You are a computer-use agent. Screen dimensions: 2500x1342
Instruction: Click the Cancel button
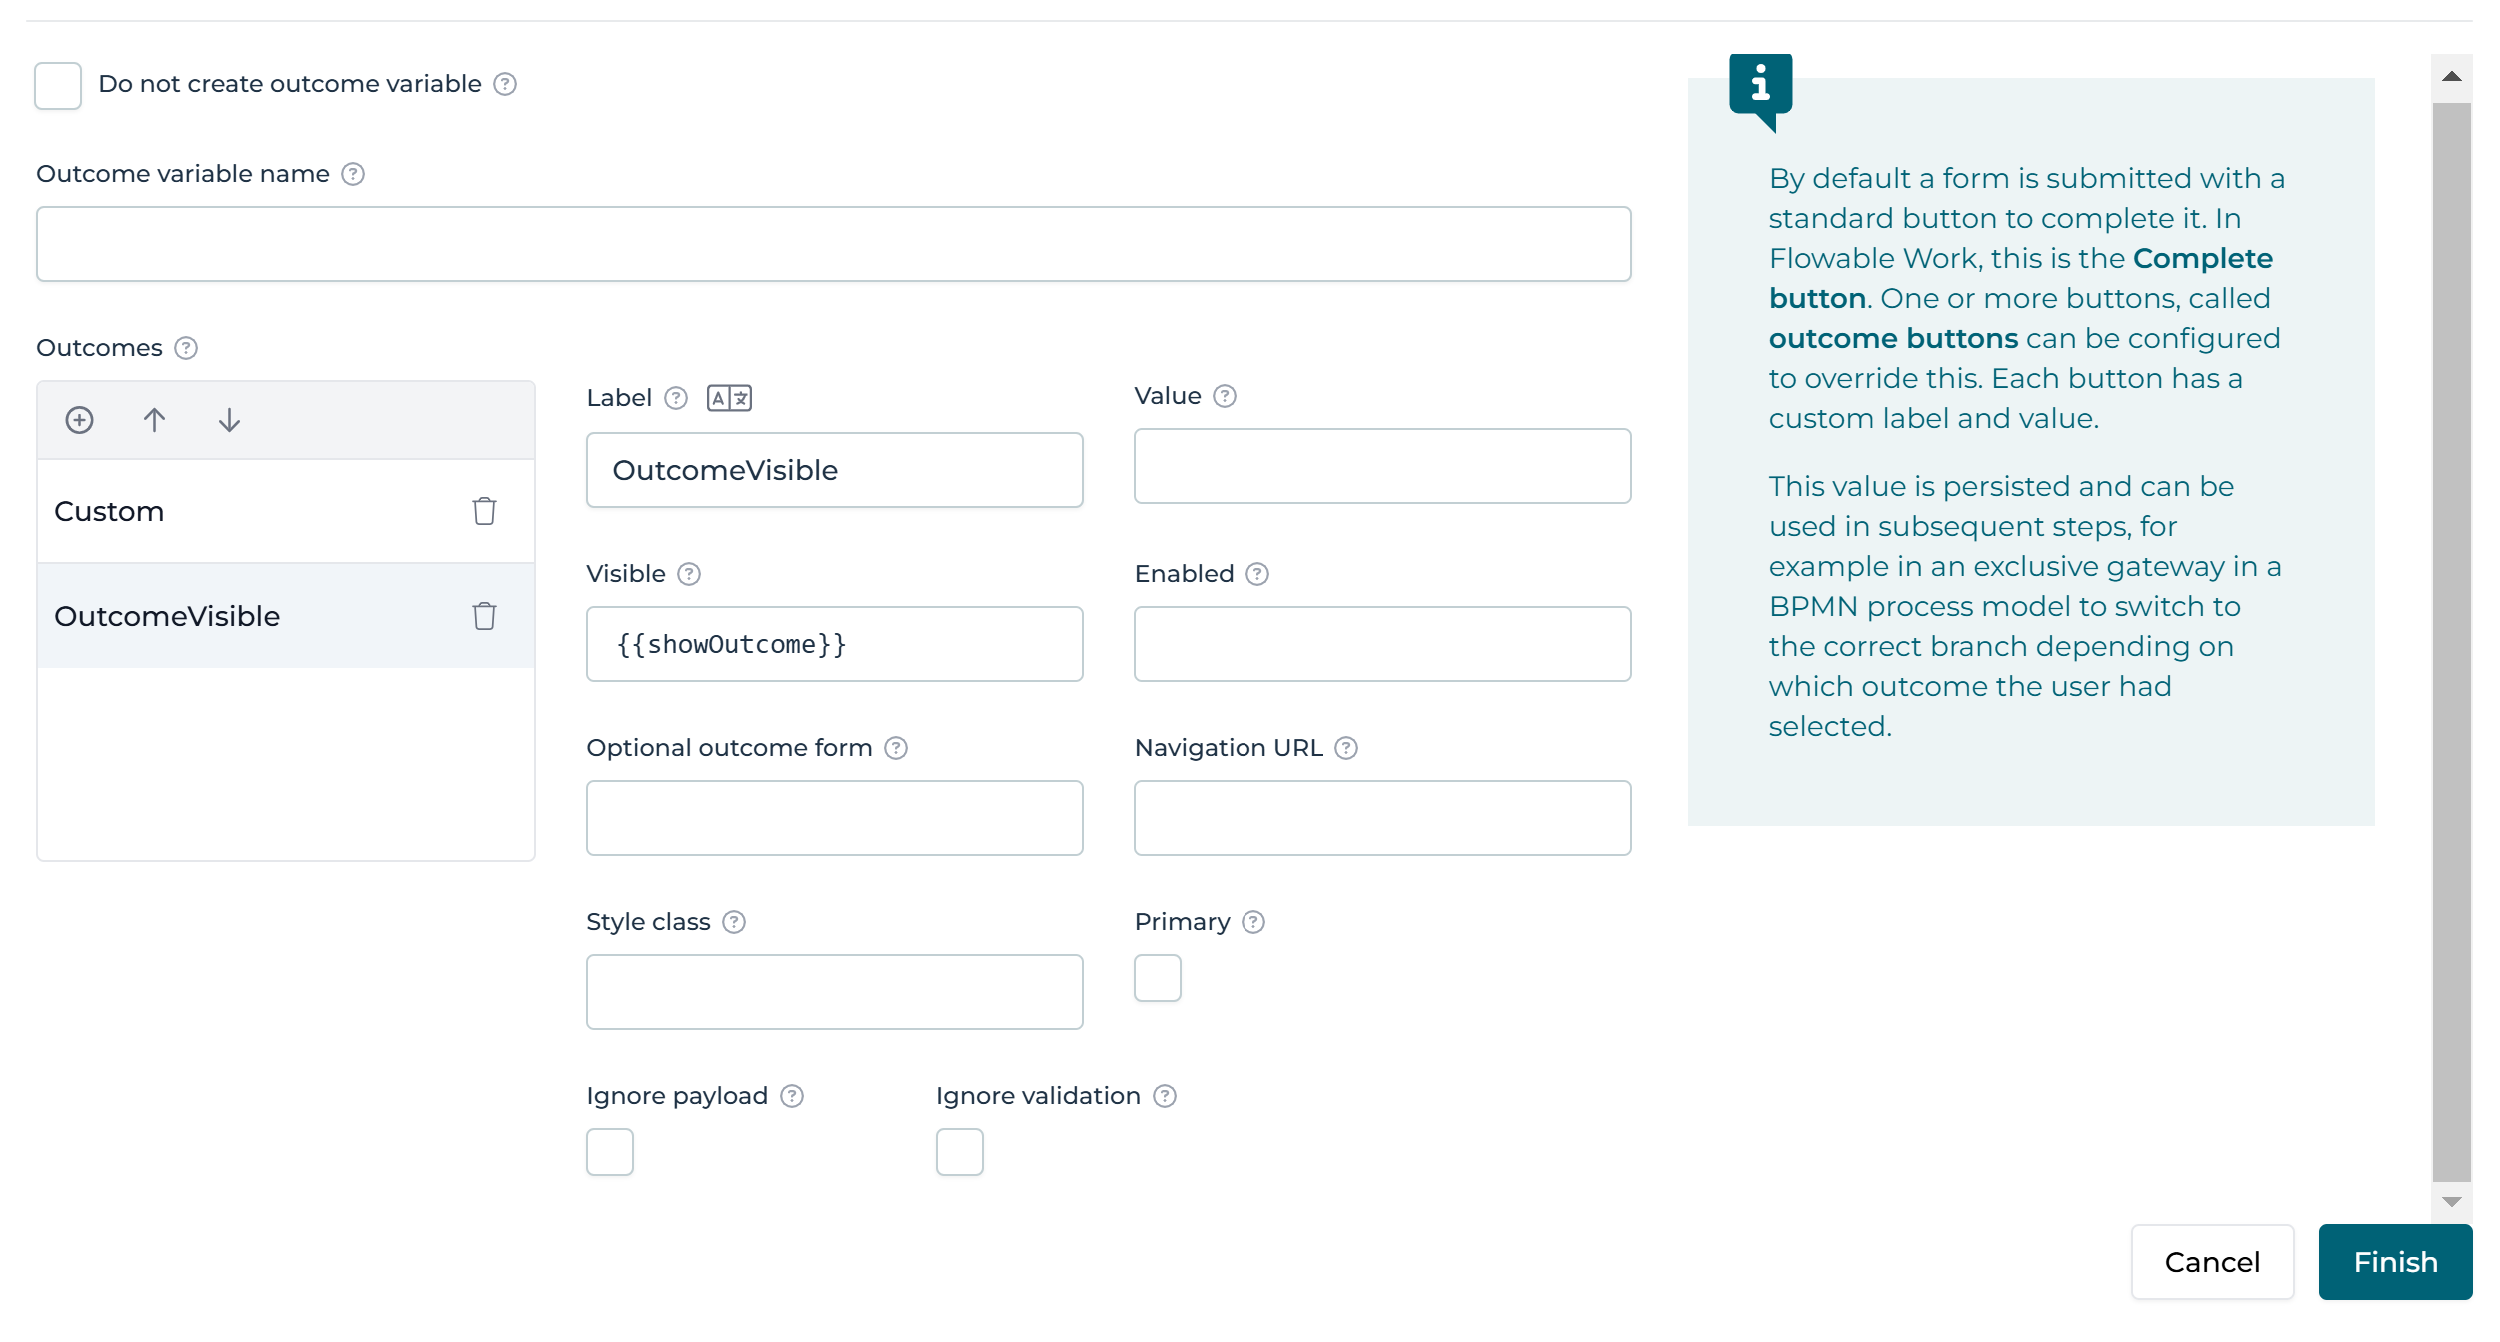2212,1262
